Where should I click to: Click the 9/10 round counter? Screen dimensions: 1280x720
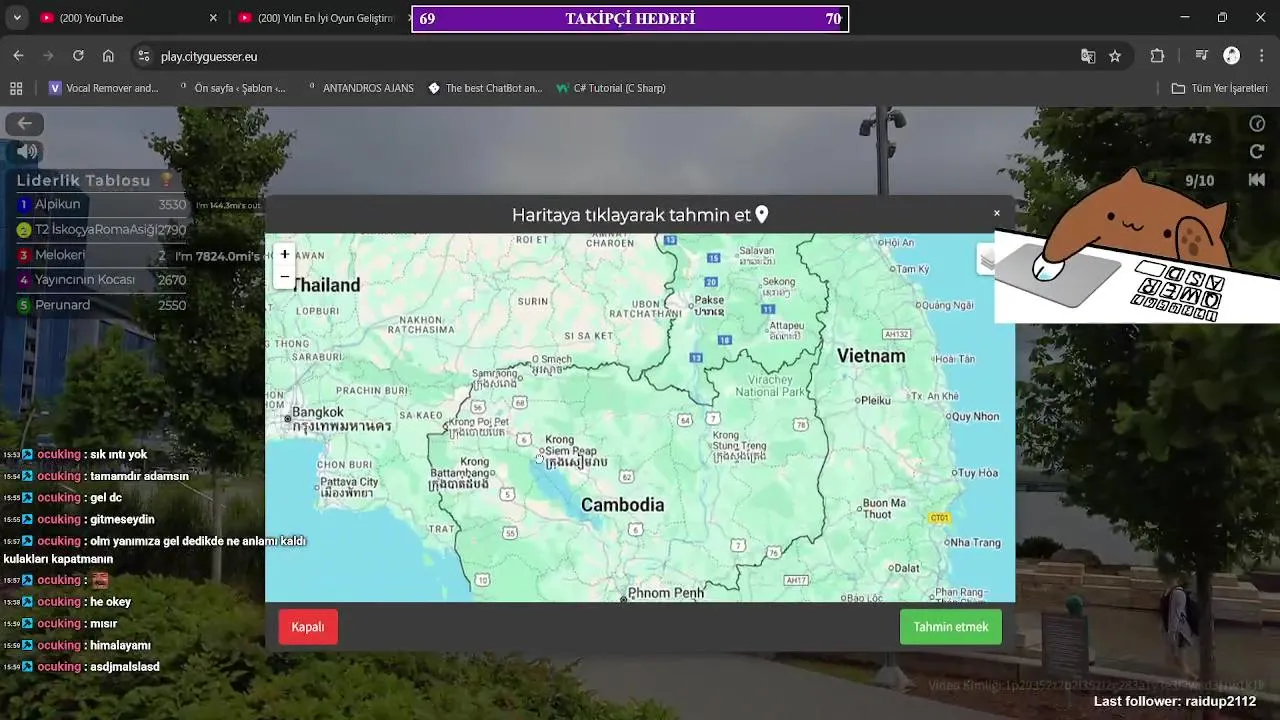(1199, 181)
